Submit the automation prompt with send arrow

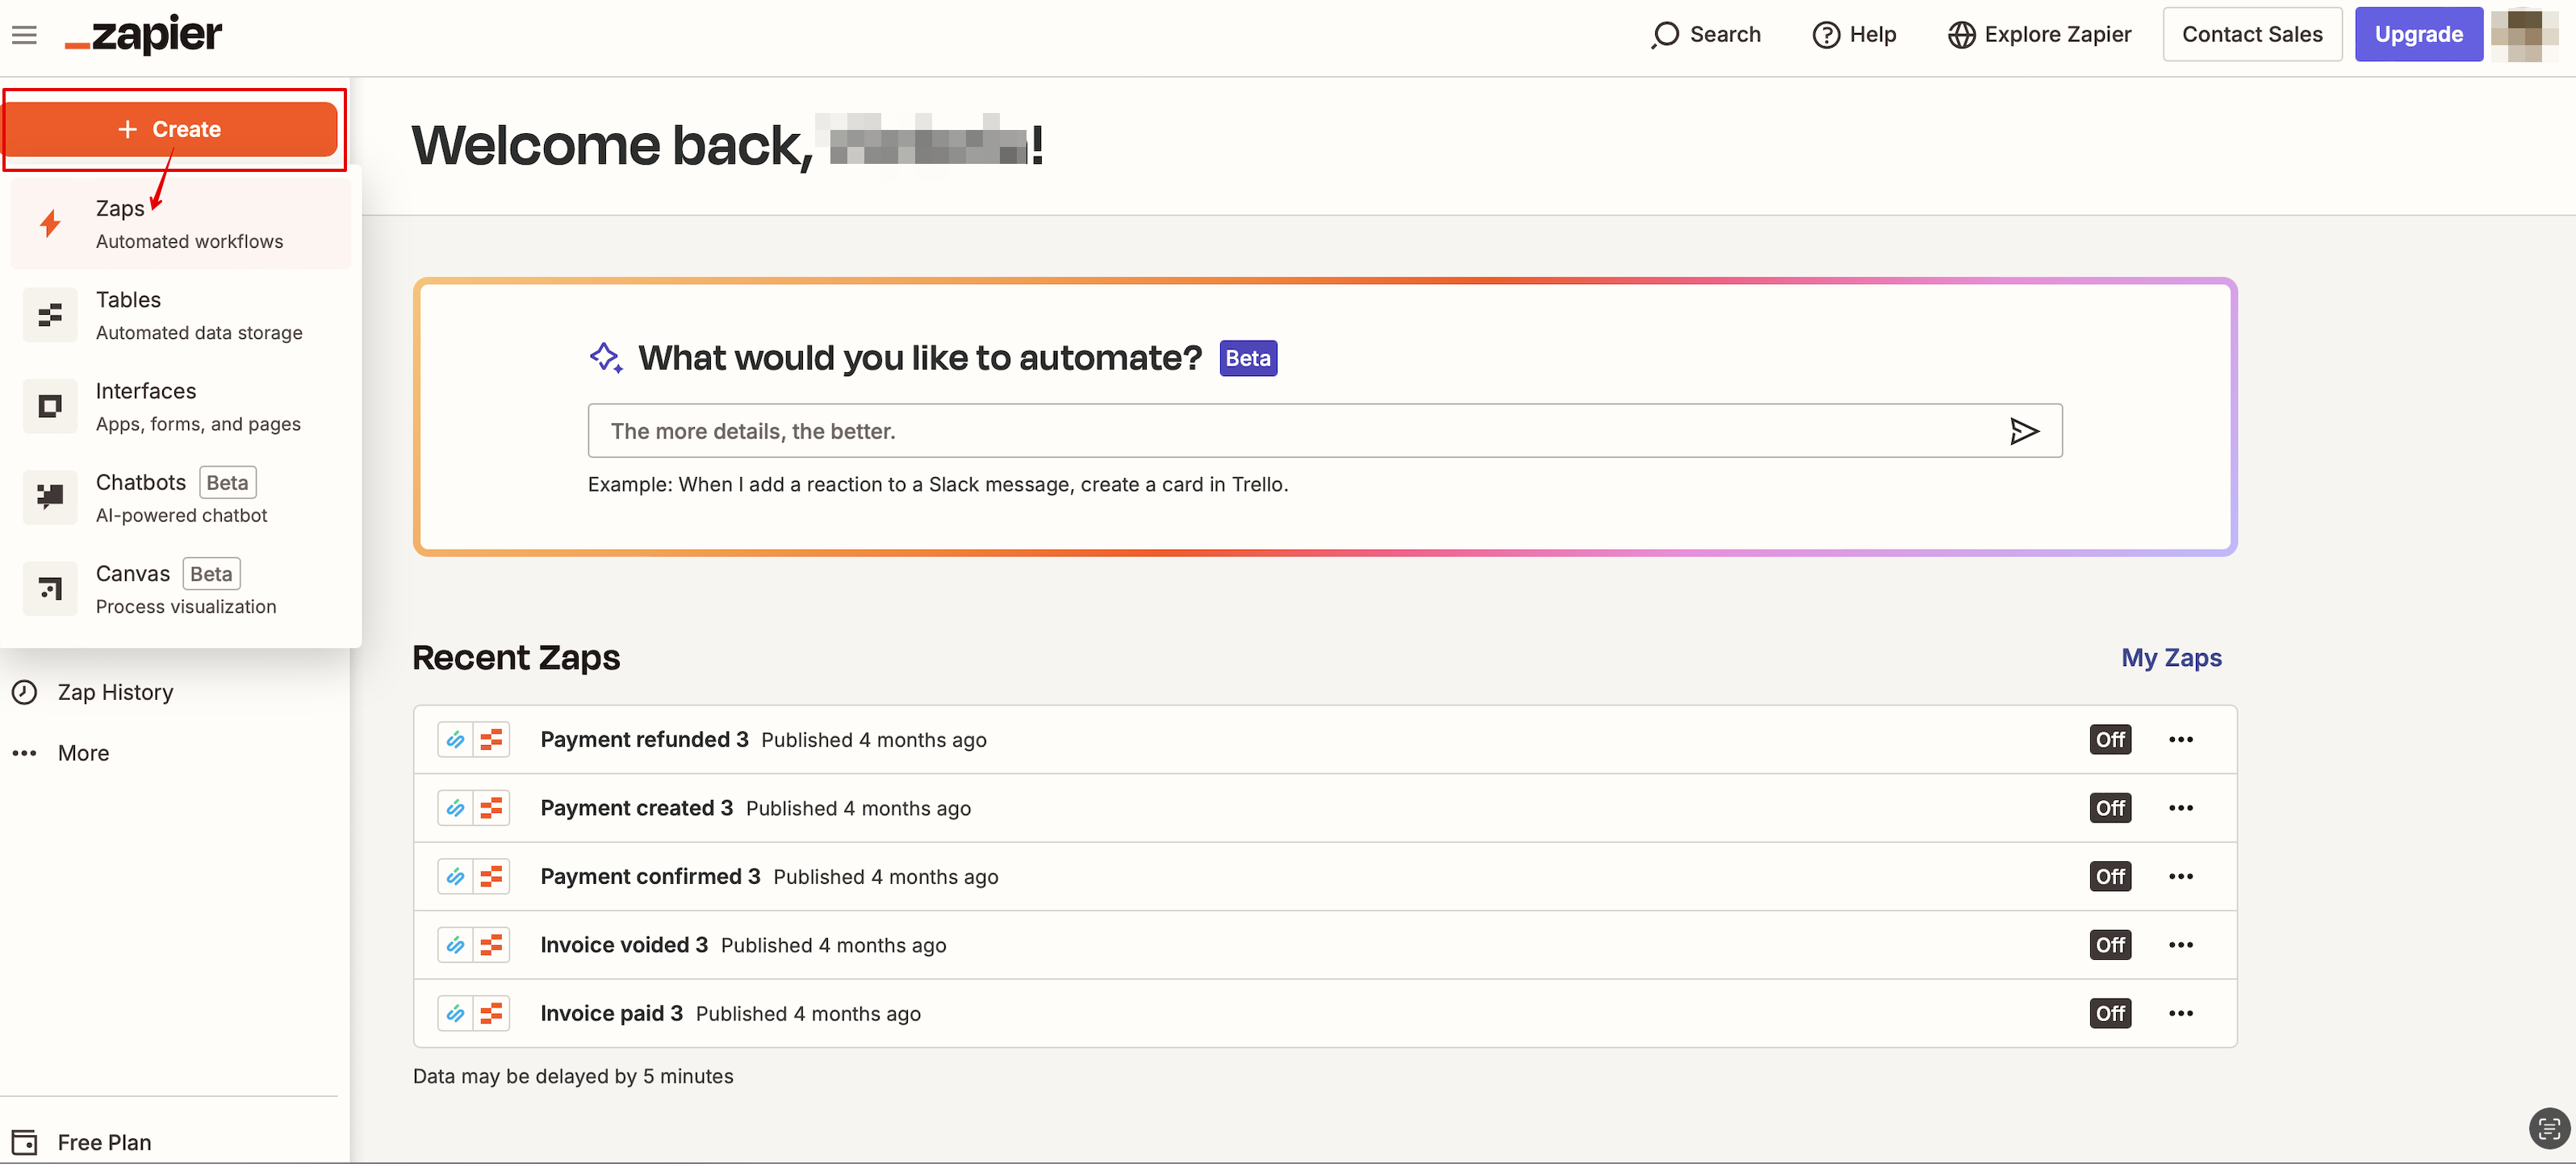2024,431
